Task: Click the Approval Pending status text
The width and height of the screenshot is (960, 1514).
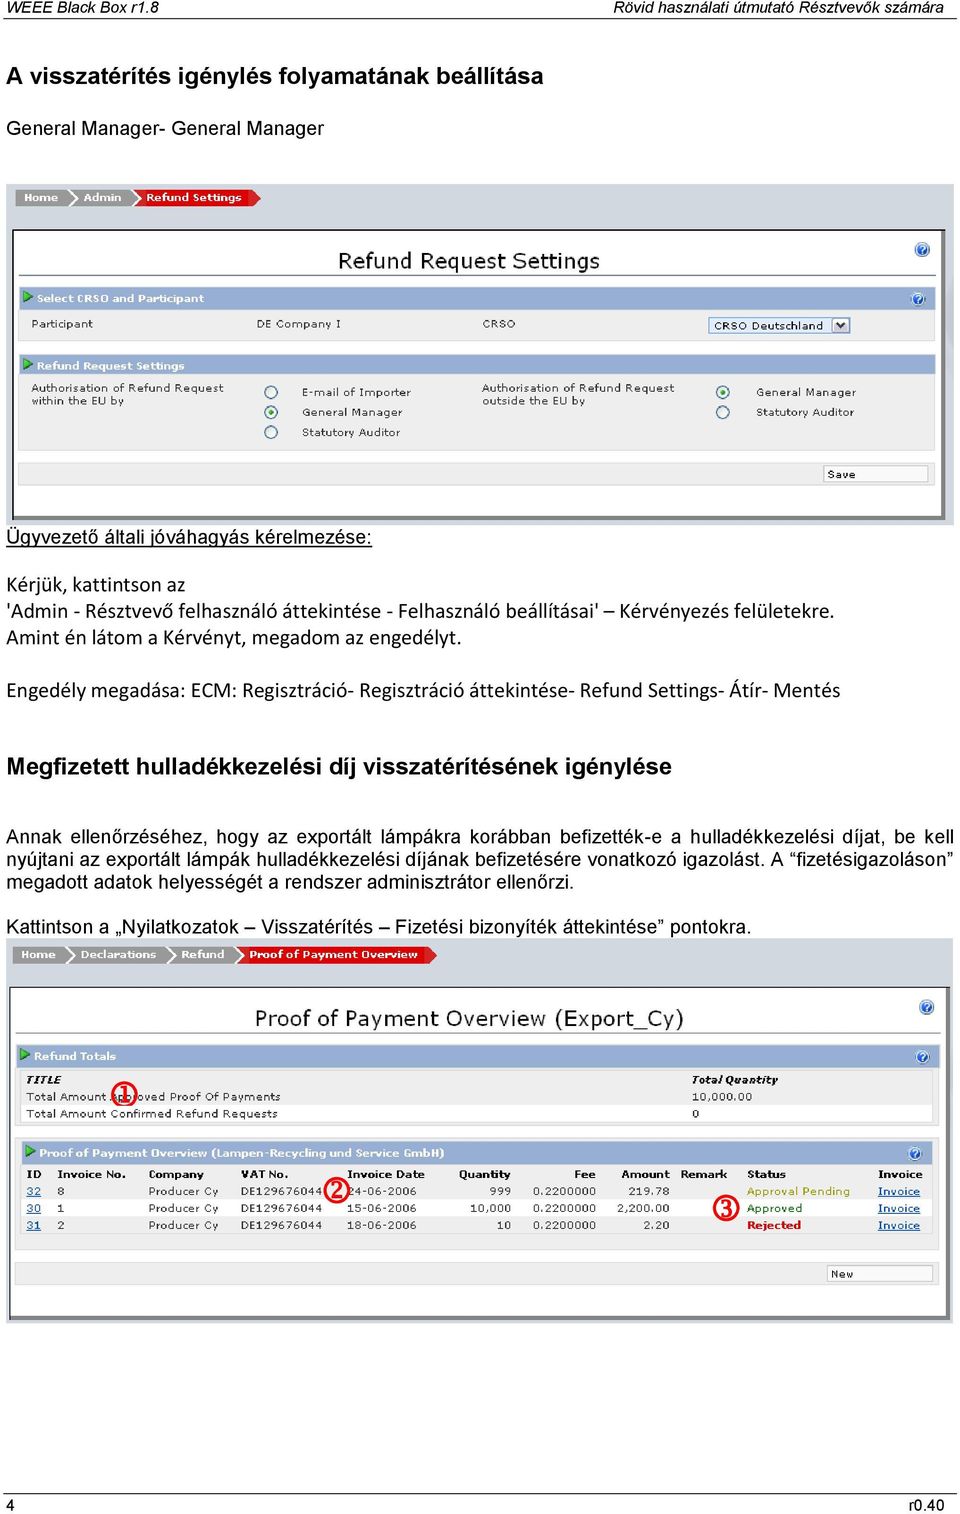Action: pos(798,1192)
